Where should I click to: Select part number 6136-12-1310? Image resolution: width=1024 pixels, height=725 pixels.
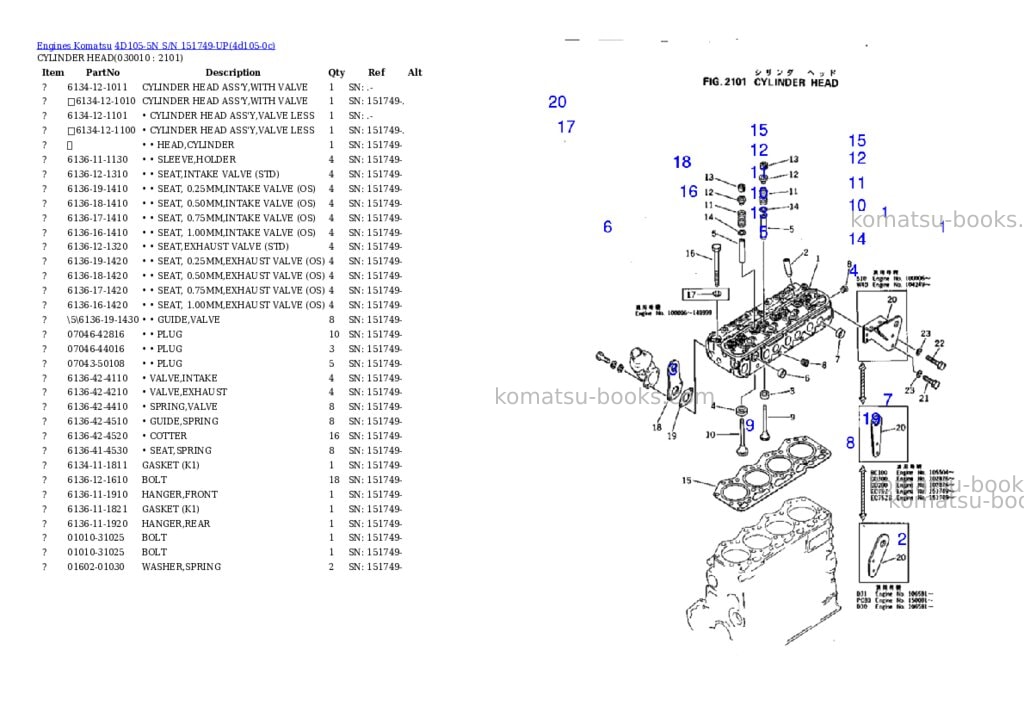97,174
